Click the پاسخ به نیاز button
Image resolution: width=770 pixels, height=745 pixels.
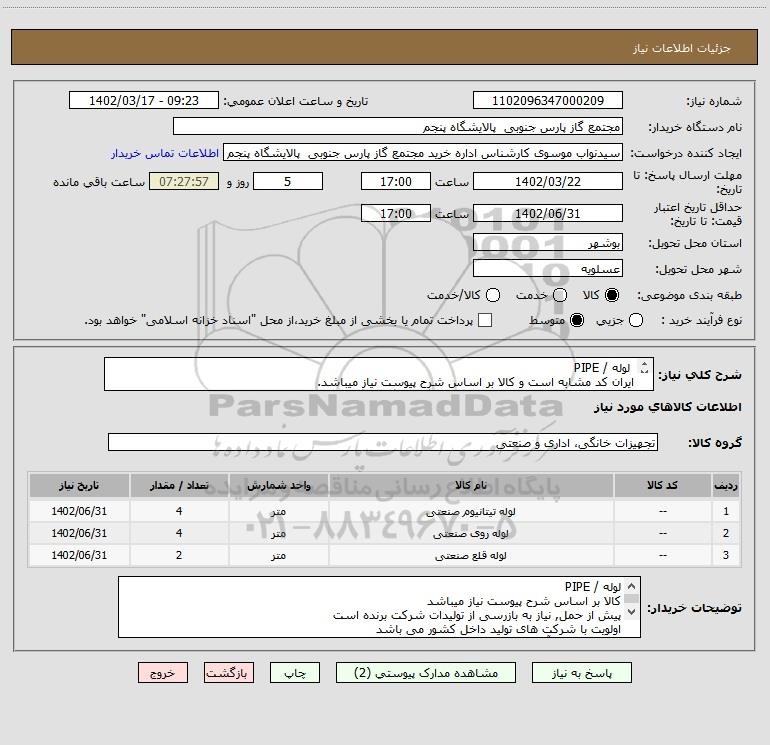(x=581, y=673)
